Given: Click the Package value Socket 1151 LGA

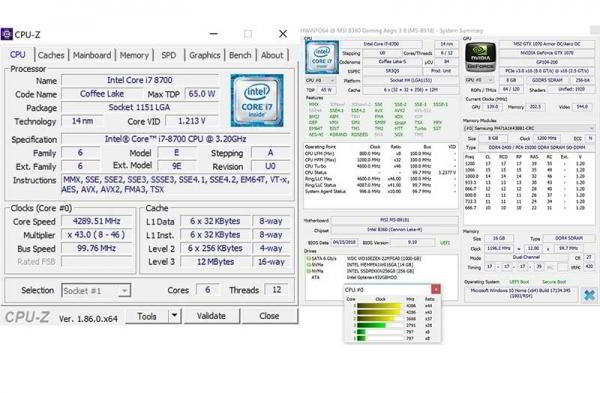Looking at the screenshot, I should pyautogui.click(x=140, y=107).
